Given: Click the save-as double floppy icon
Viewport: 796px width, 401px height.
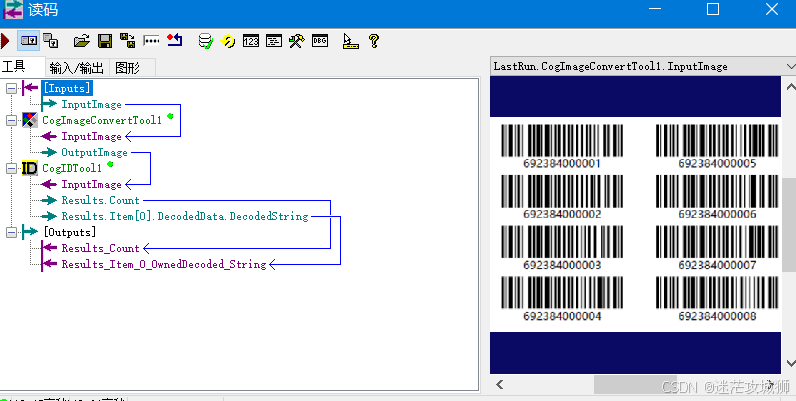Looking at the screenshot, I should [127, 41].
